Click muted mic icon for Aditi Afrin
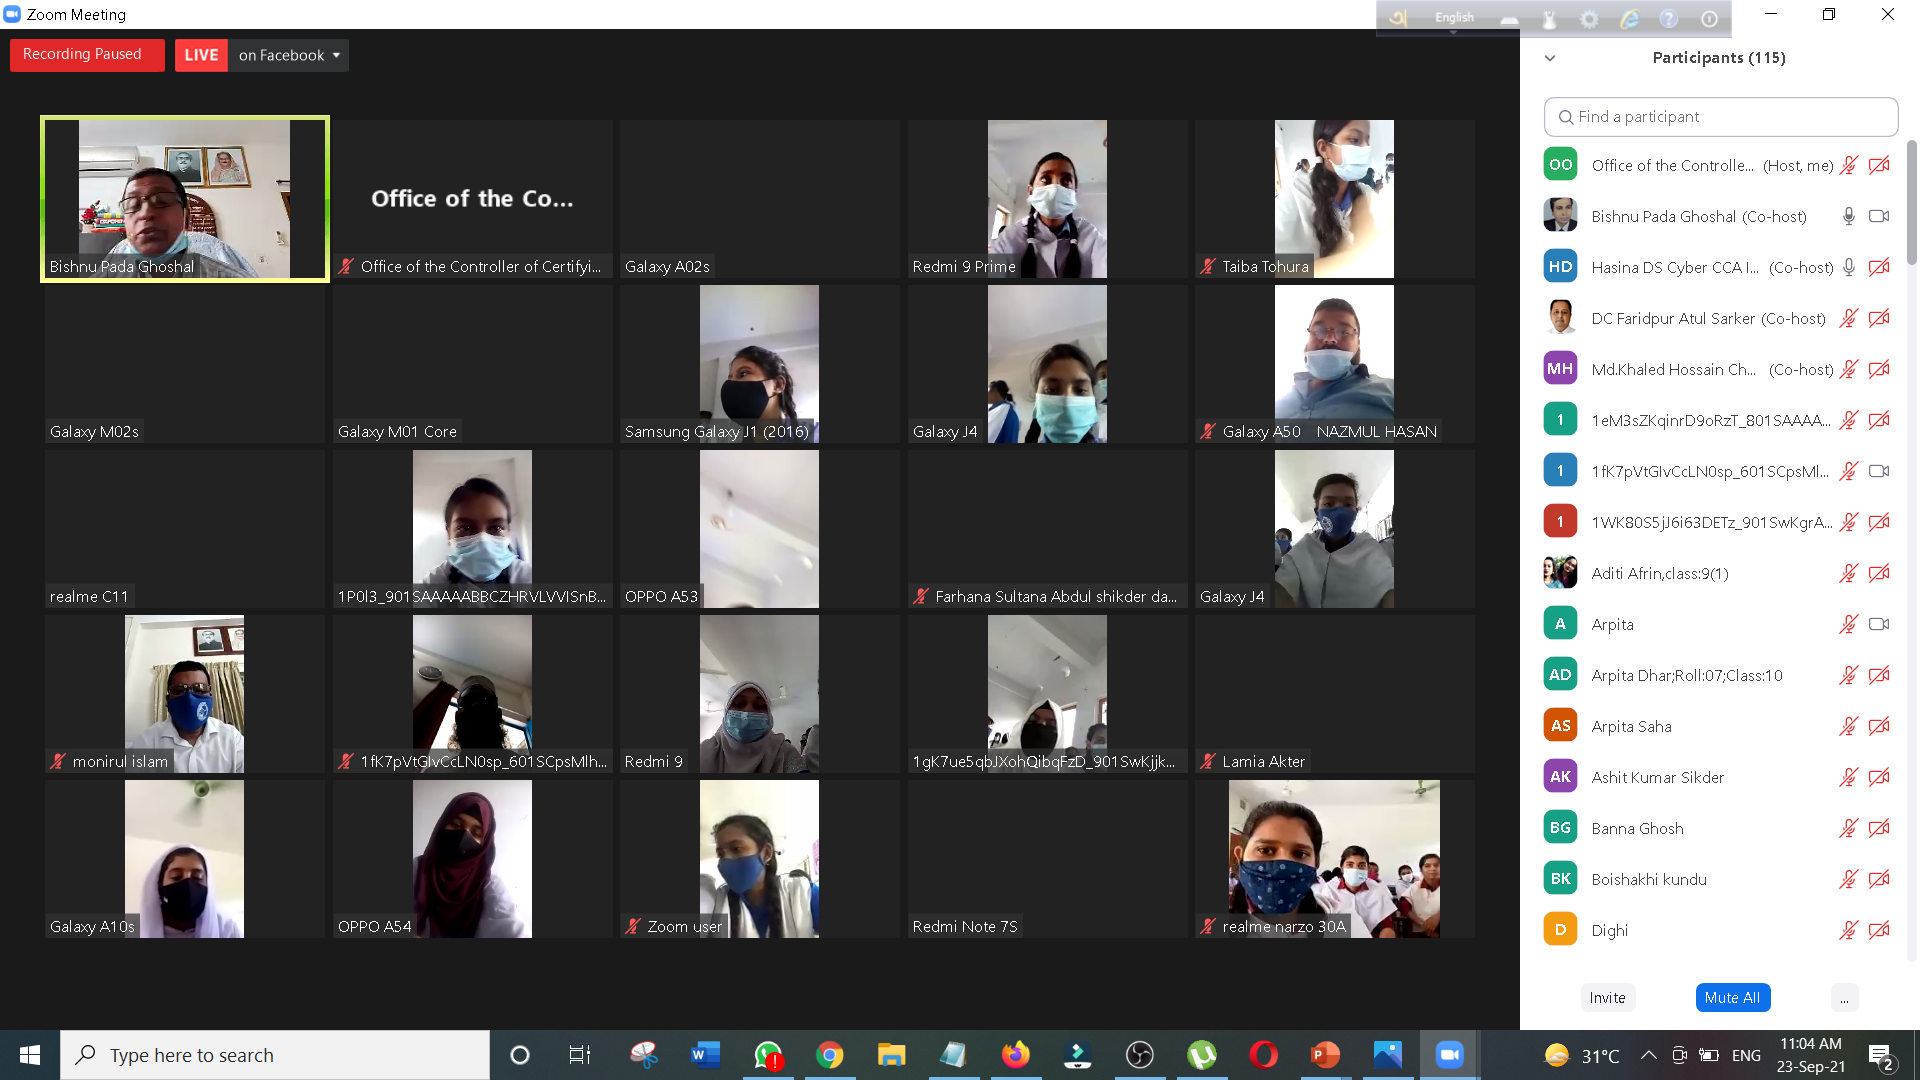1920x1080 pixels. click(1849, 573)
